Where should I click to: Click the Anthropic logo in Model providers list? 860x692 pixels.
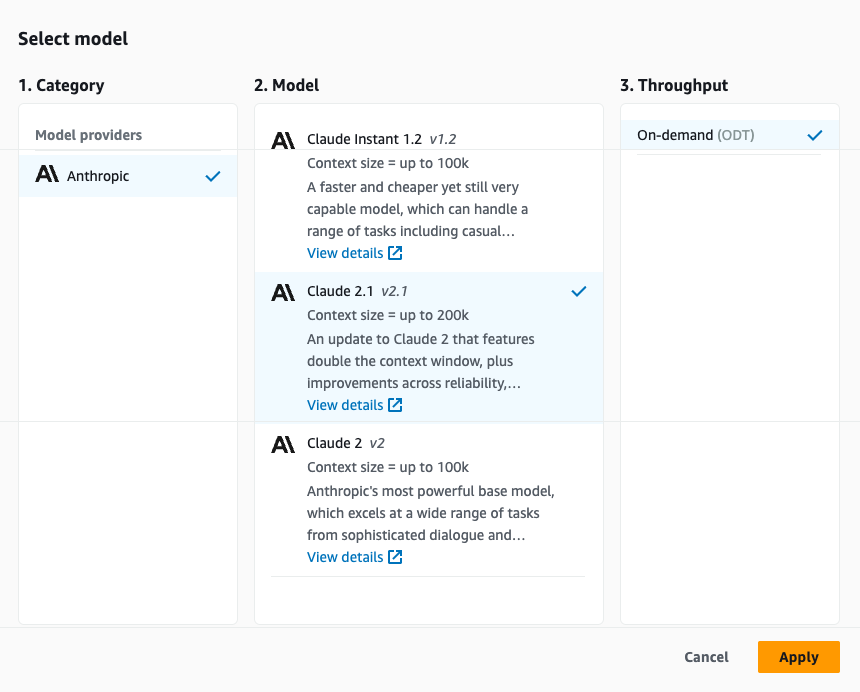tap(46, 175)
